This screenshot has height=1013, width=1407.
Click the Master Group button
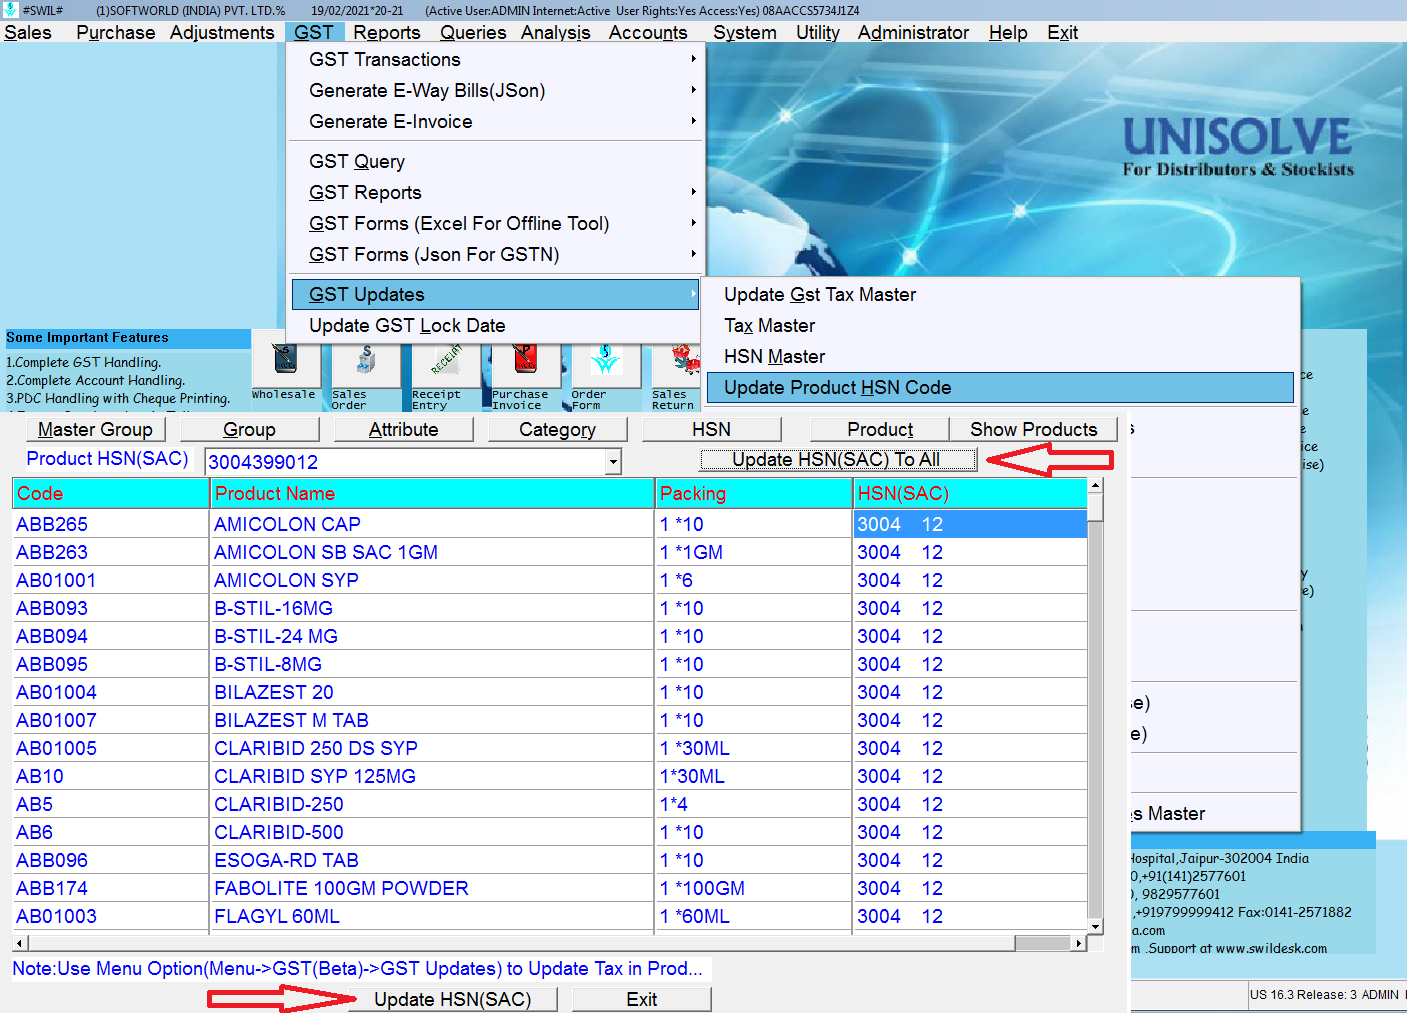pyautogui.click(x=95, y=429)
